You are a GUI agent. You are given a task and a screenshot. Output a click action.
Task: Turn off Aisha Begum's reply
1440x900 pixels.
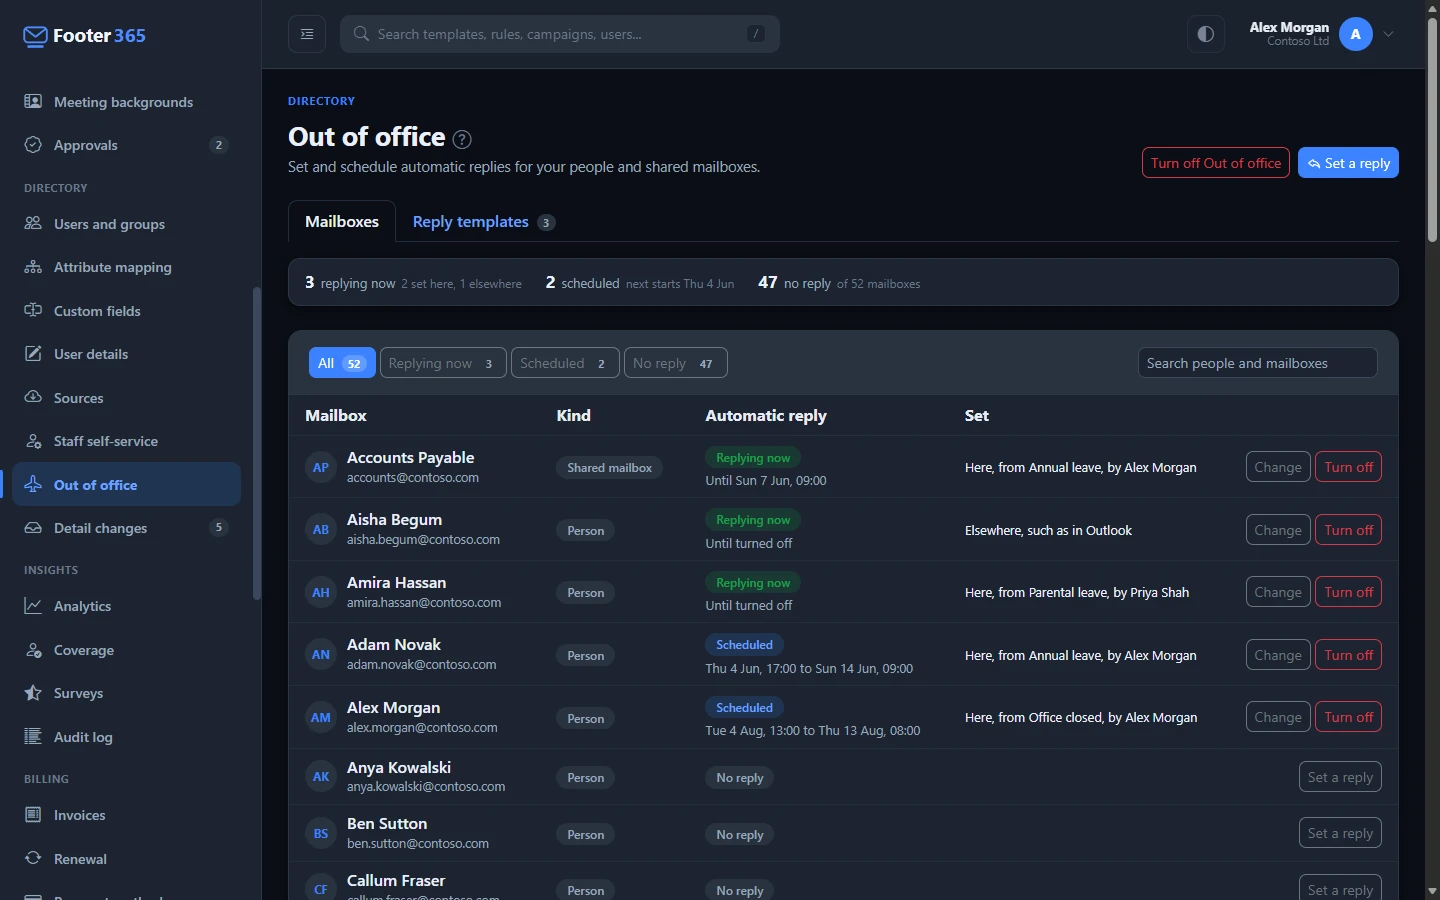click(x=1348, y=530)
